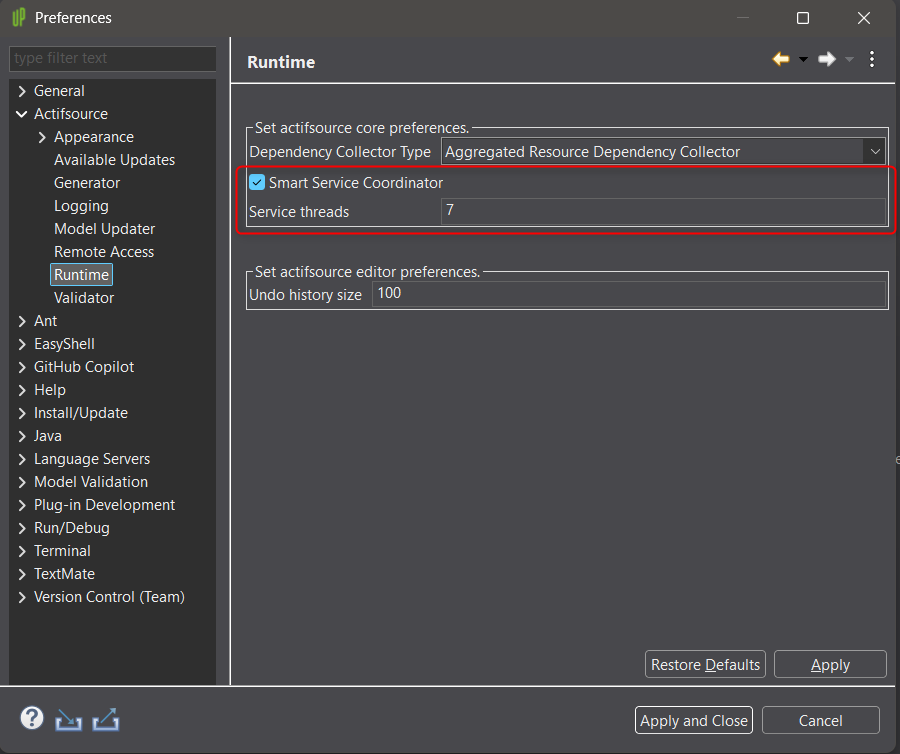Open the three-dot view menu
Image resolution: width=900 pixels, height=754 pixels.
[872, 60]
